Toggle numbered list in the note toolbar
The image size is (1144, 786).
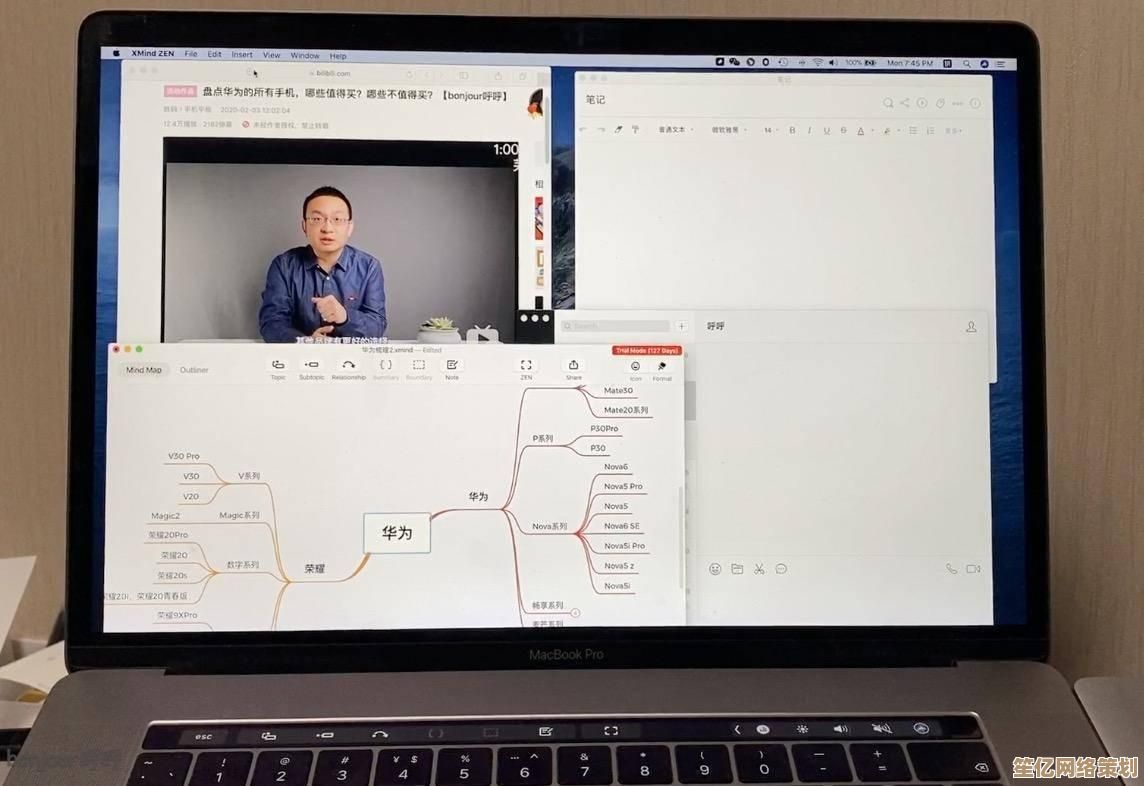coord(930,131)
